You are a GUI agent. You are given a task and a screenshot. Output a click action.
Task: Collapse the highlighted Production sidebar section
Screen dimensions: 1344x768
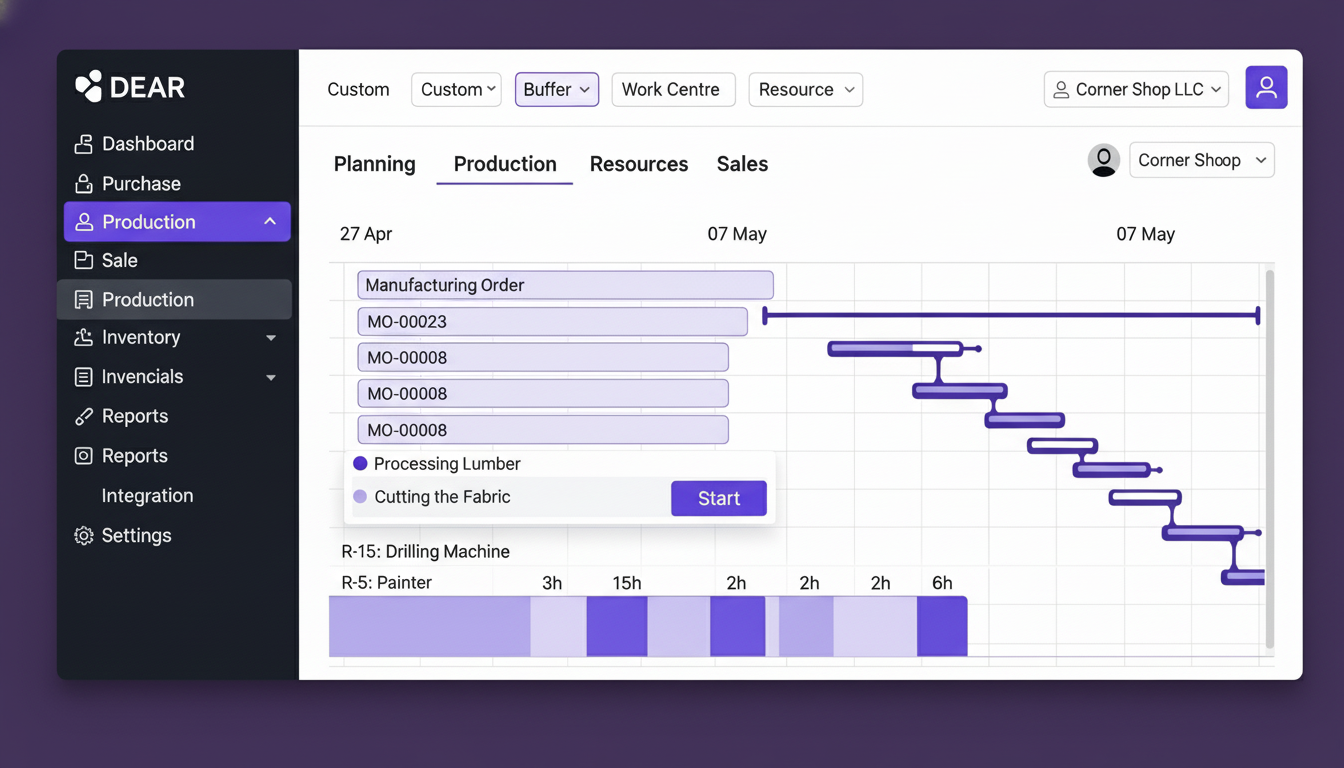click(270, 222)
